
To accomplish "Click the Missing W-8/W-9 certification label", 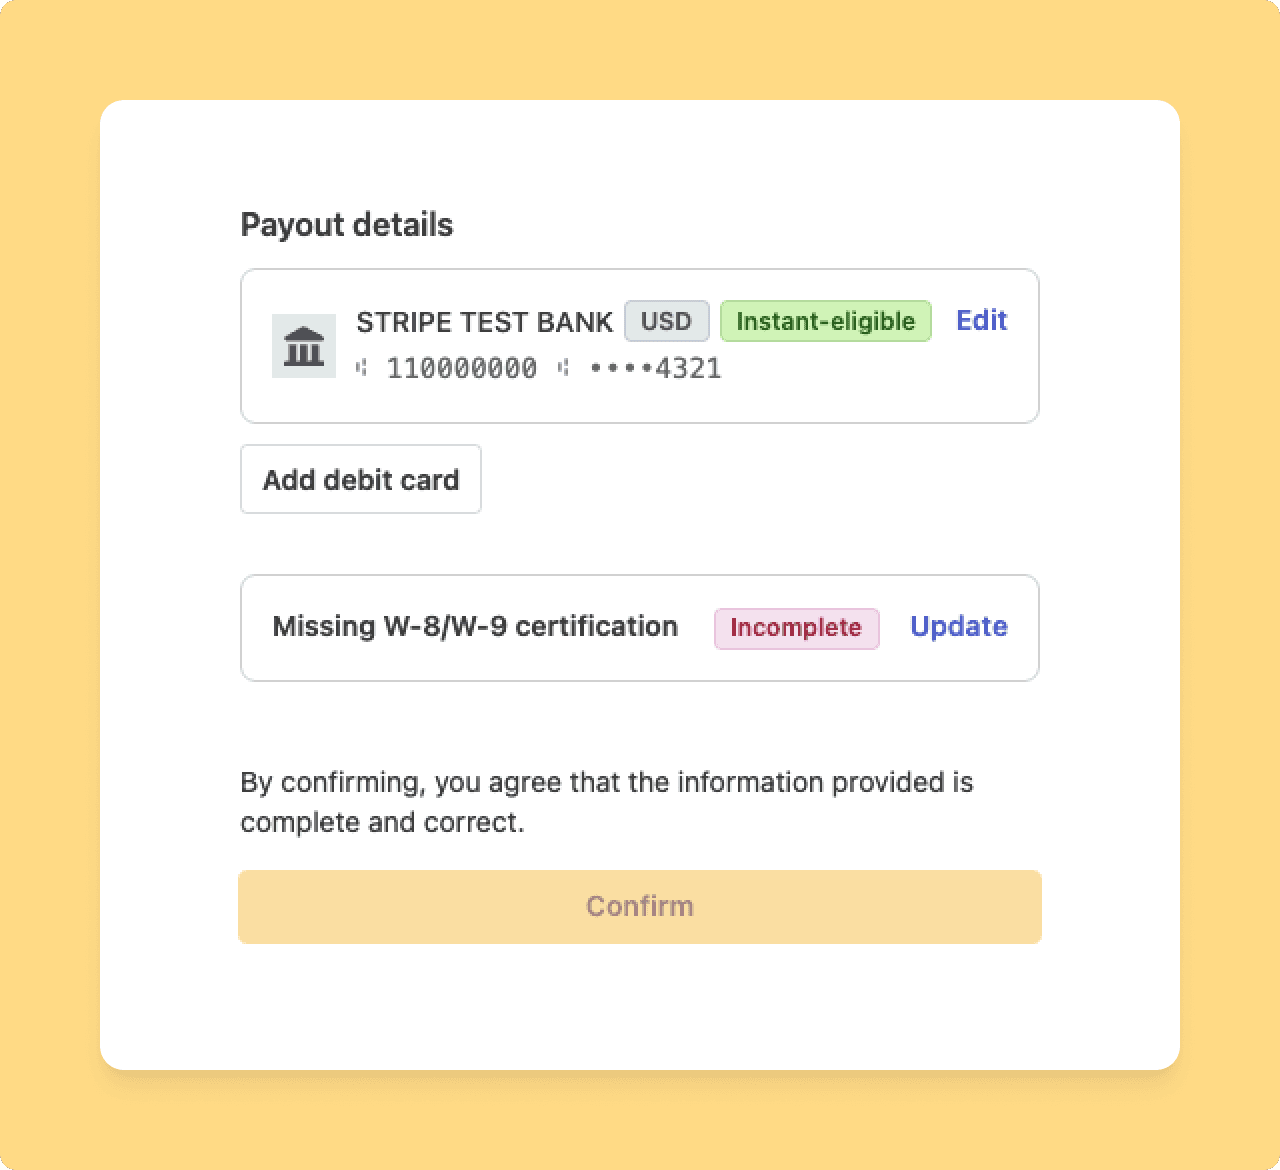I will pyautogui.click(x=475, y=626).
